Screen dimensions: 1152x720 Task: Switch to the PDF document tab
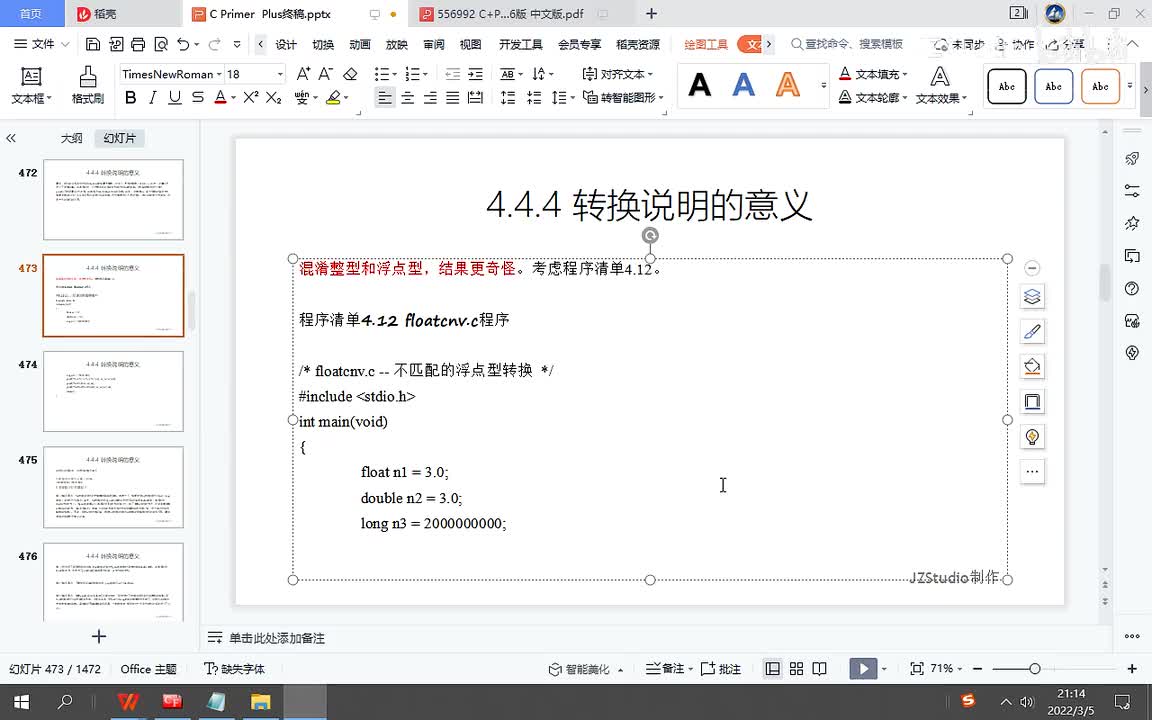pos(511,14)
